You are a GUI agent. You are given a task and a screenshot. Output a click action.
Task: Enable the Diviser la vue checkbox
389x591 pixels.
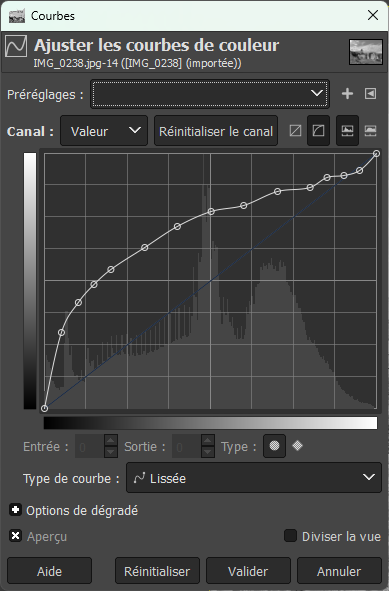[x=290, y=536]
